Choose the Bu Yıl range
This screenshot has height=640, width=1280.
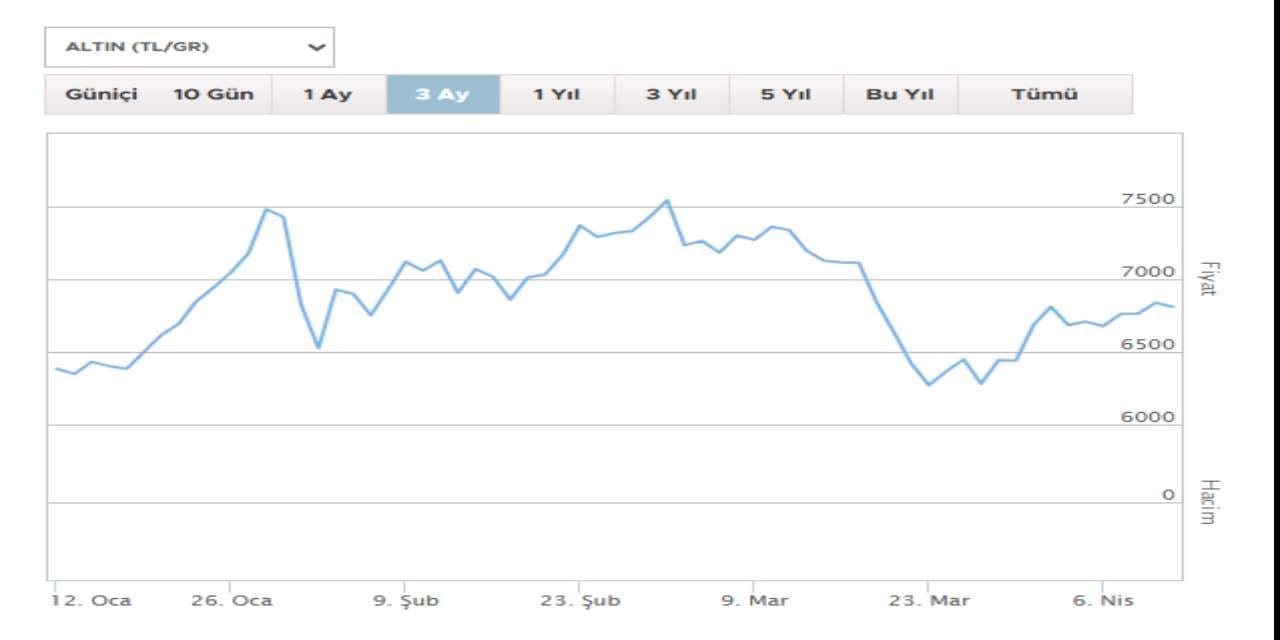pos(899,95)
